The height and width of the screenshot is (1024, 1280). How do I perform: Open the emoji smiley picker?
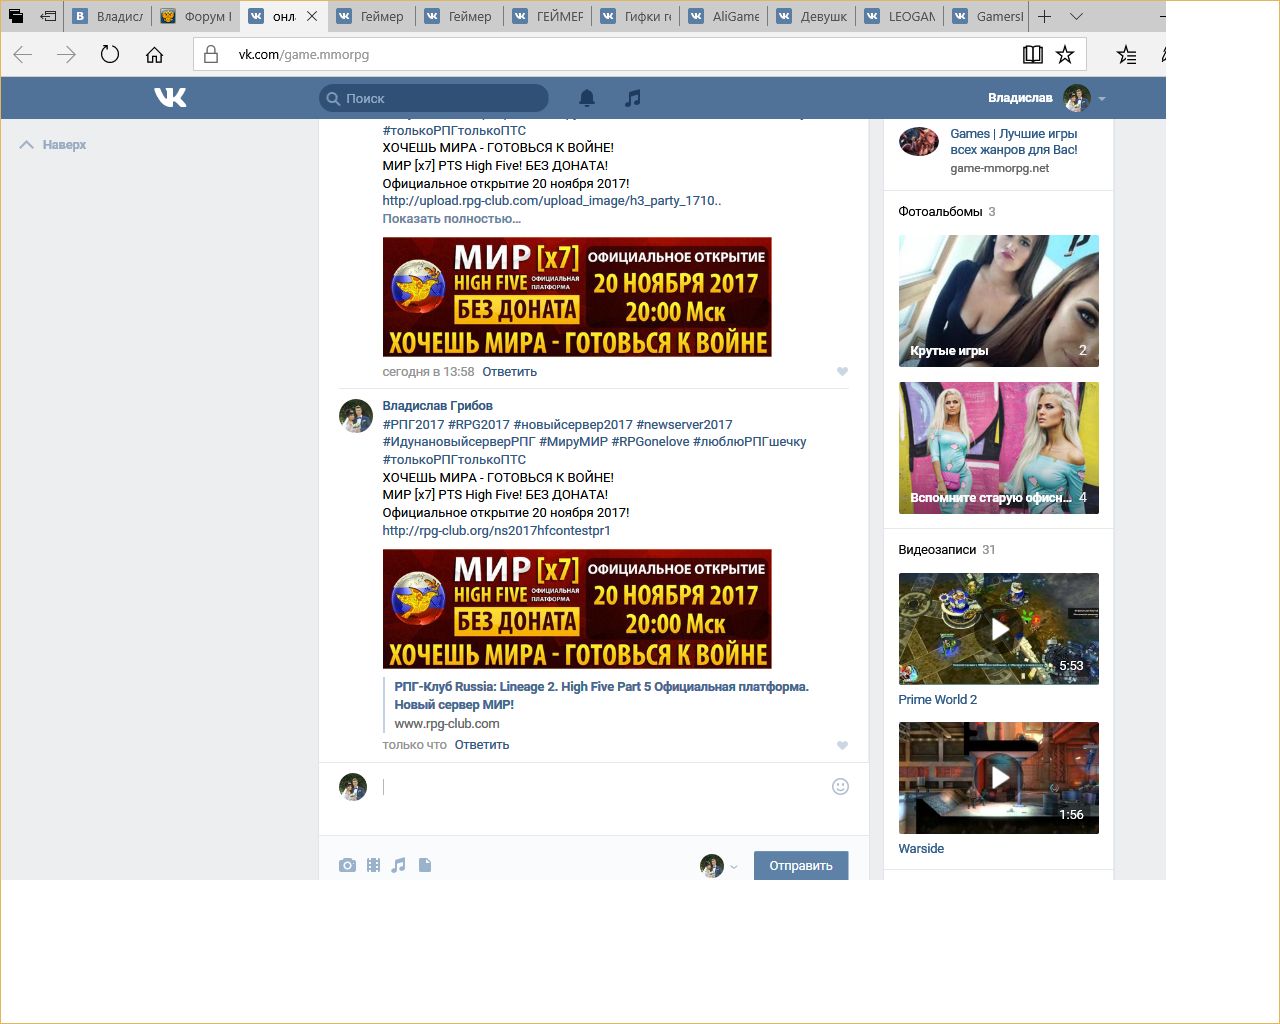coord(840,786)
